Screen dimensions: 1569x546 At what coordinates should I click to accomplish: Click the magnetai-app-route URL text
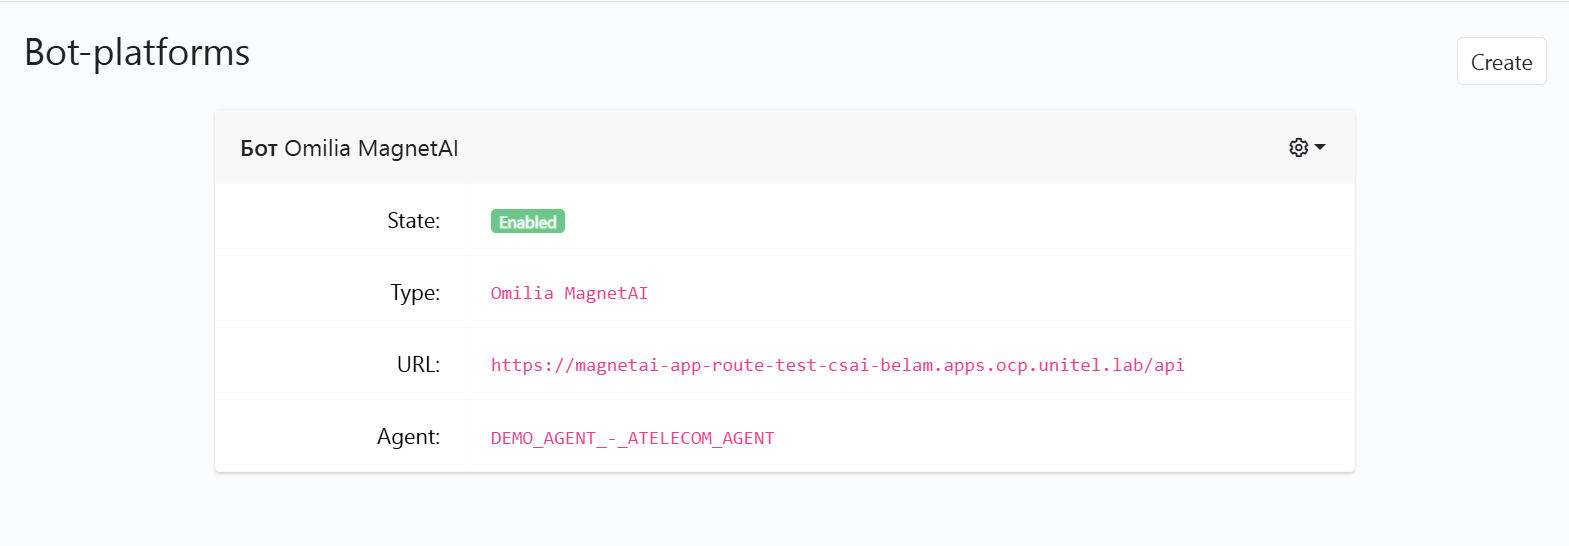coord(837,365)
